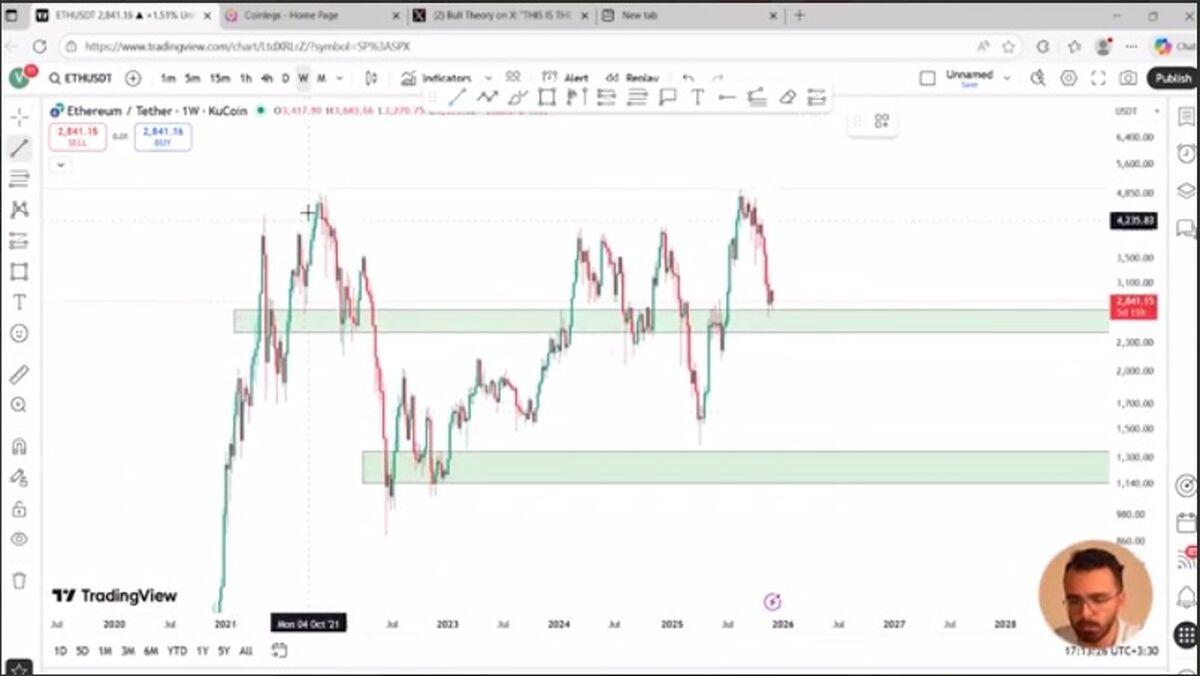Click the add symbol plus button
Screen dimensions: 1200x676
tap(133, 78)
